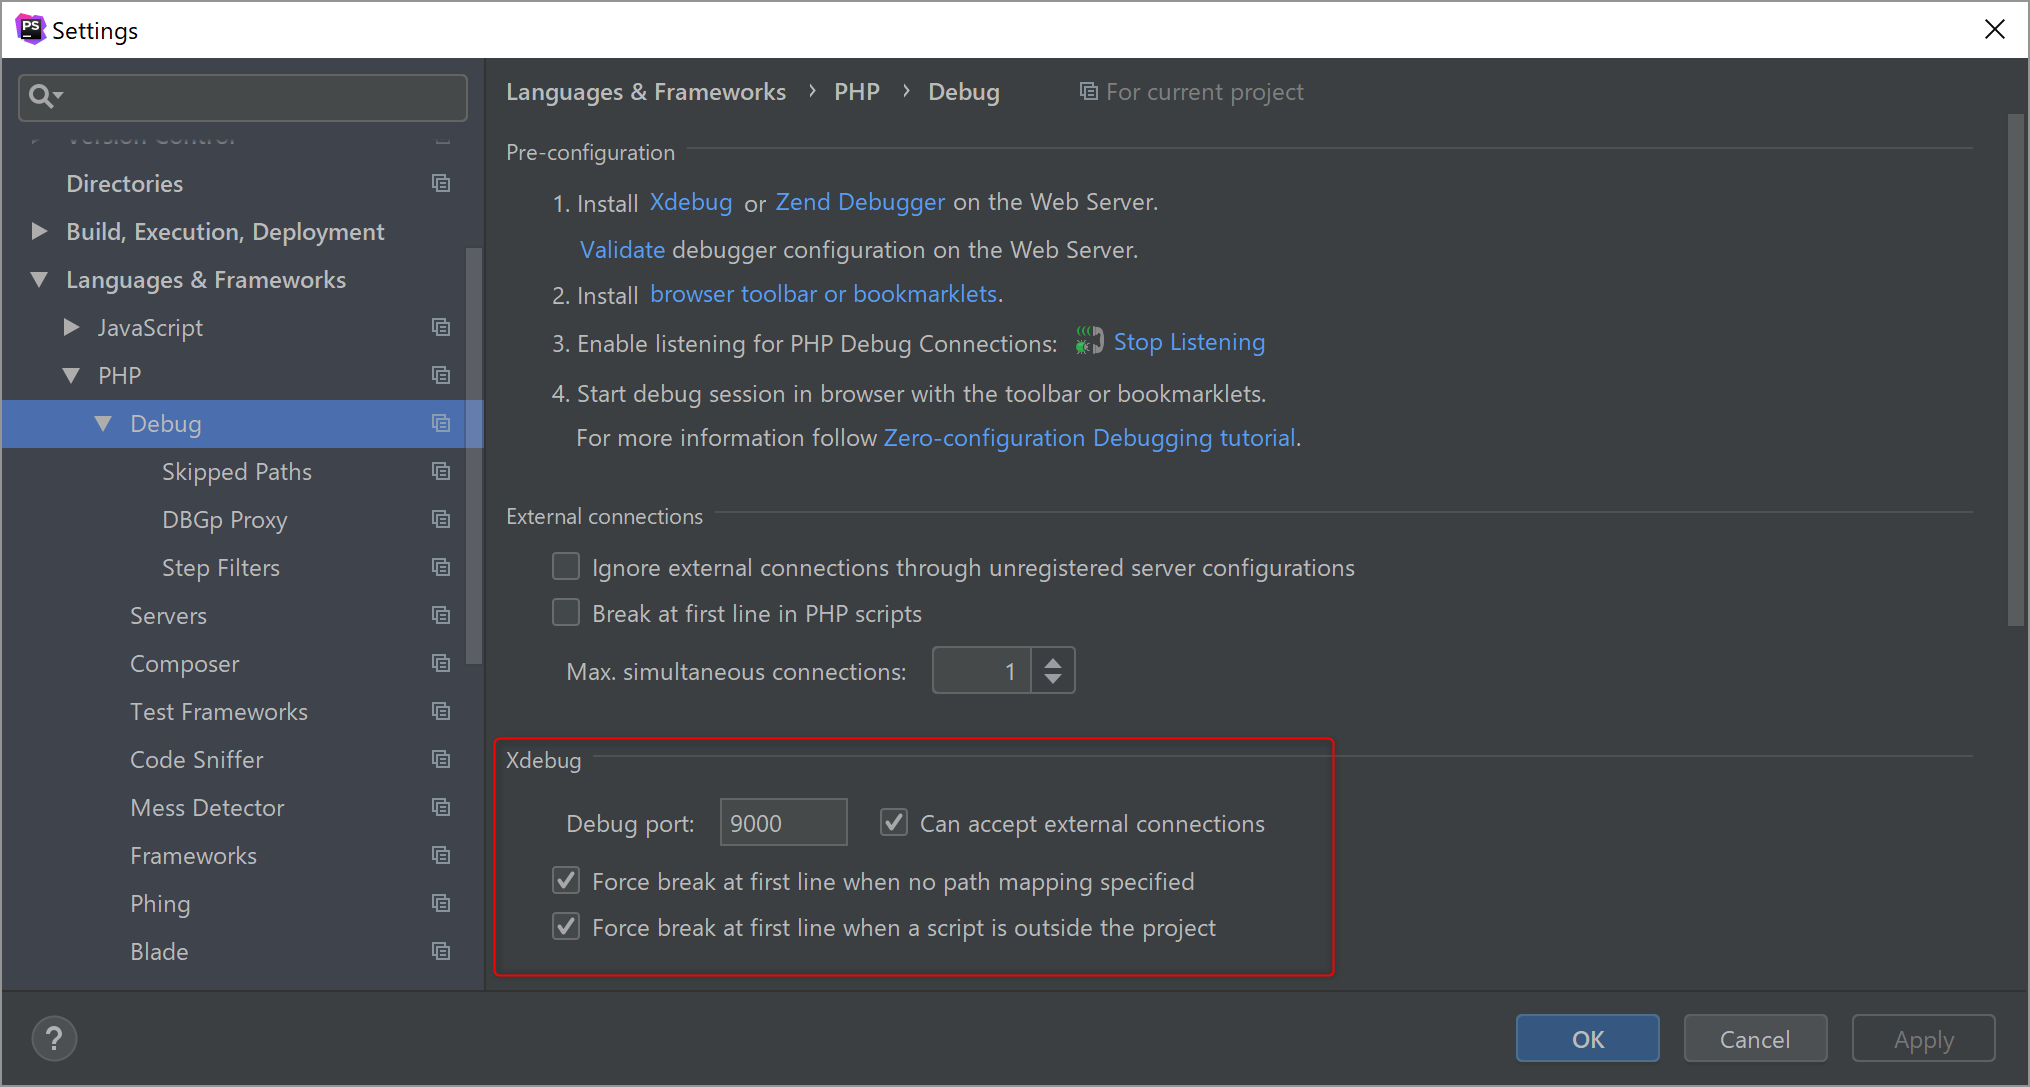Select DBGp Proxy in the settings tree

coord(224,519)
